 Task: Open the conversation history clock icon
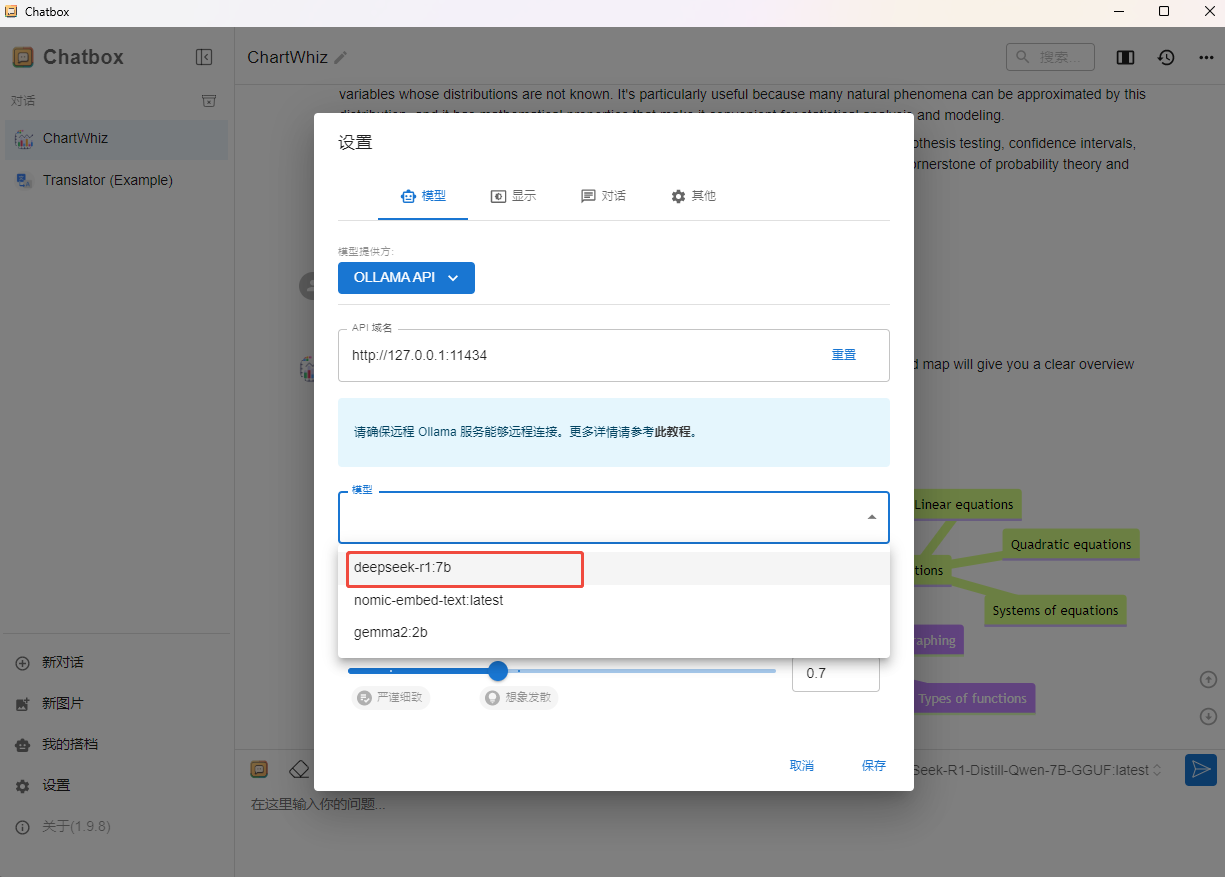click(1166, 58)
